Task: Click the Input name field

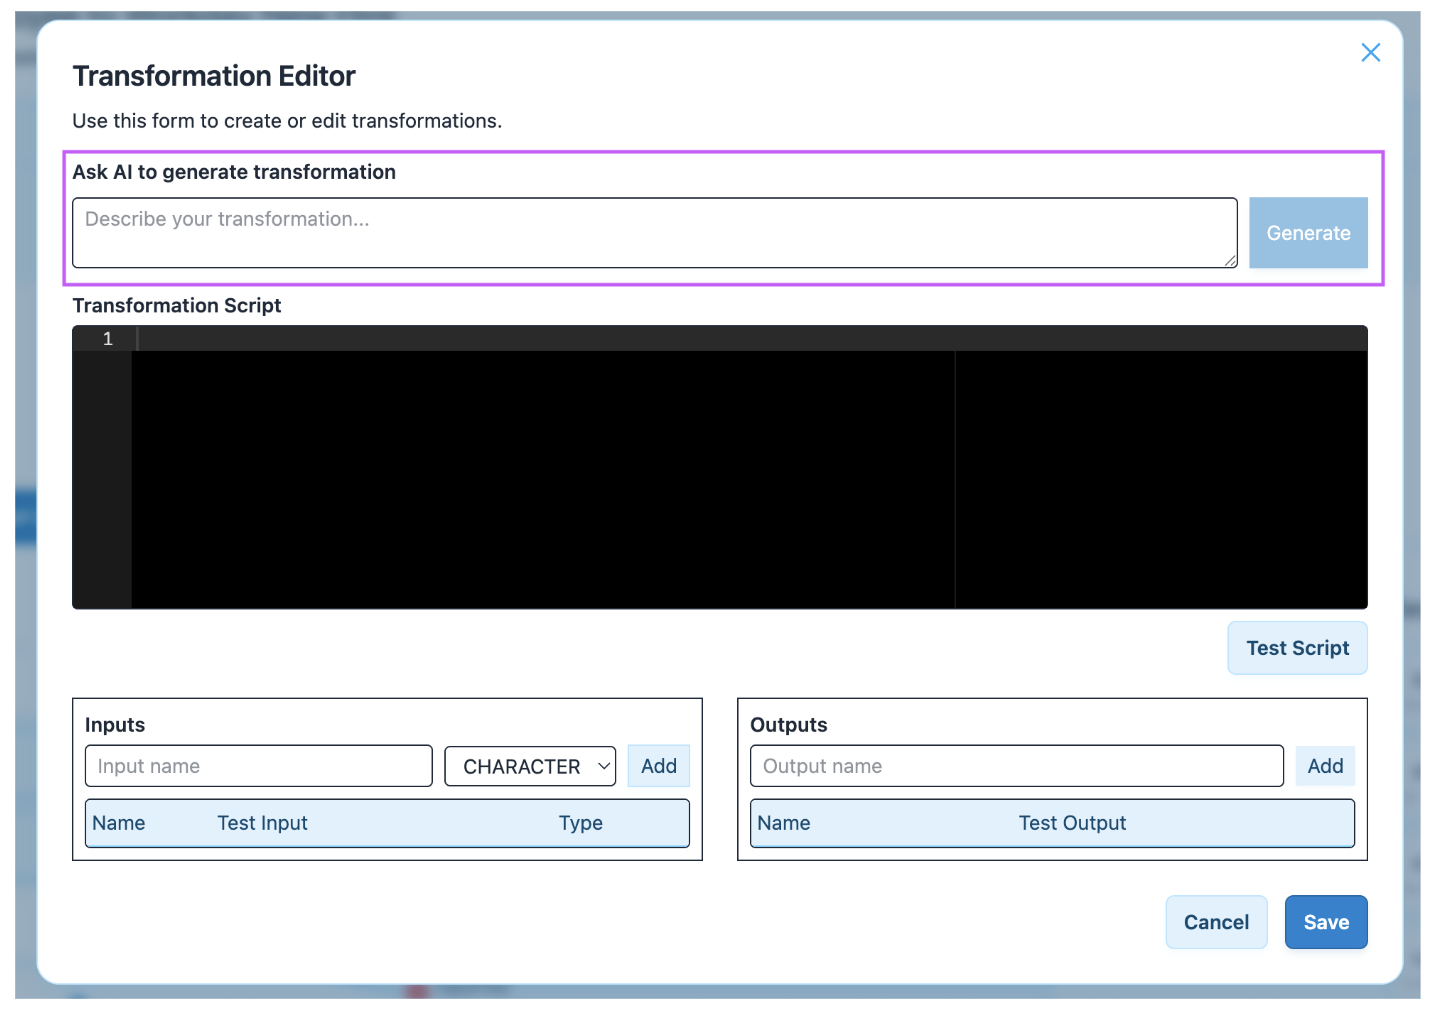Action: pos(258,766)
